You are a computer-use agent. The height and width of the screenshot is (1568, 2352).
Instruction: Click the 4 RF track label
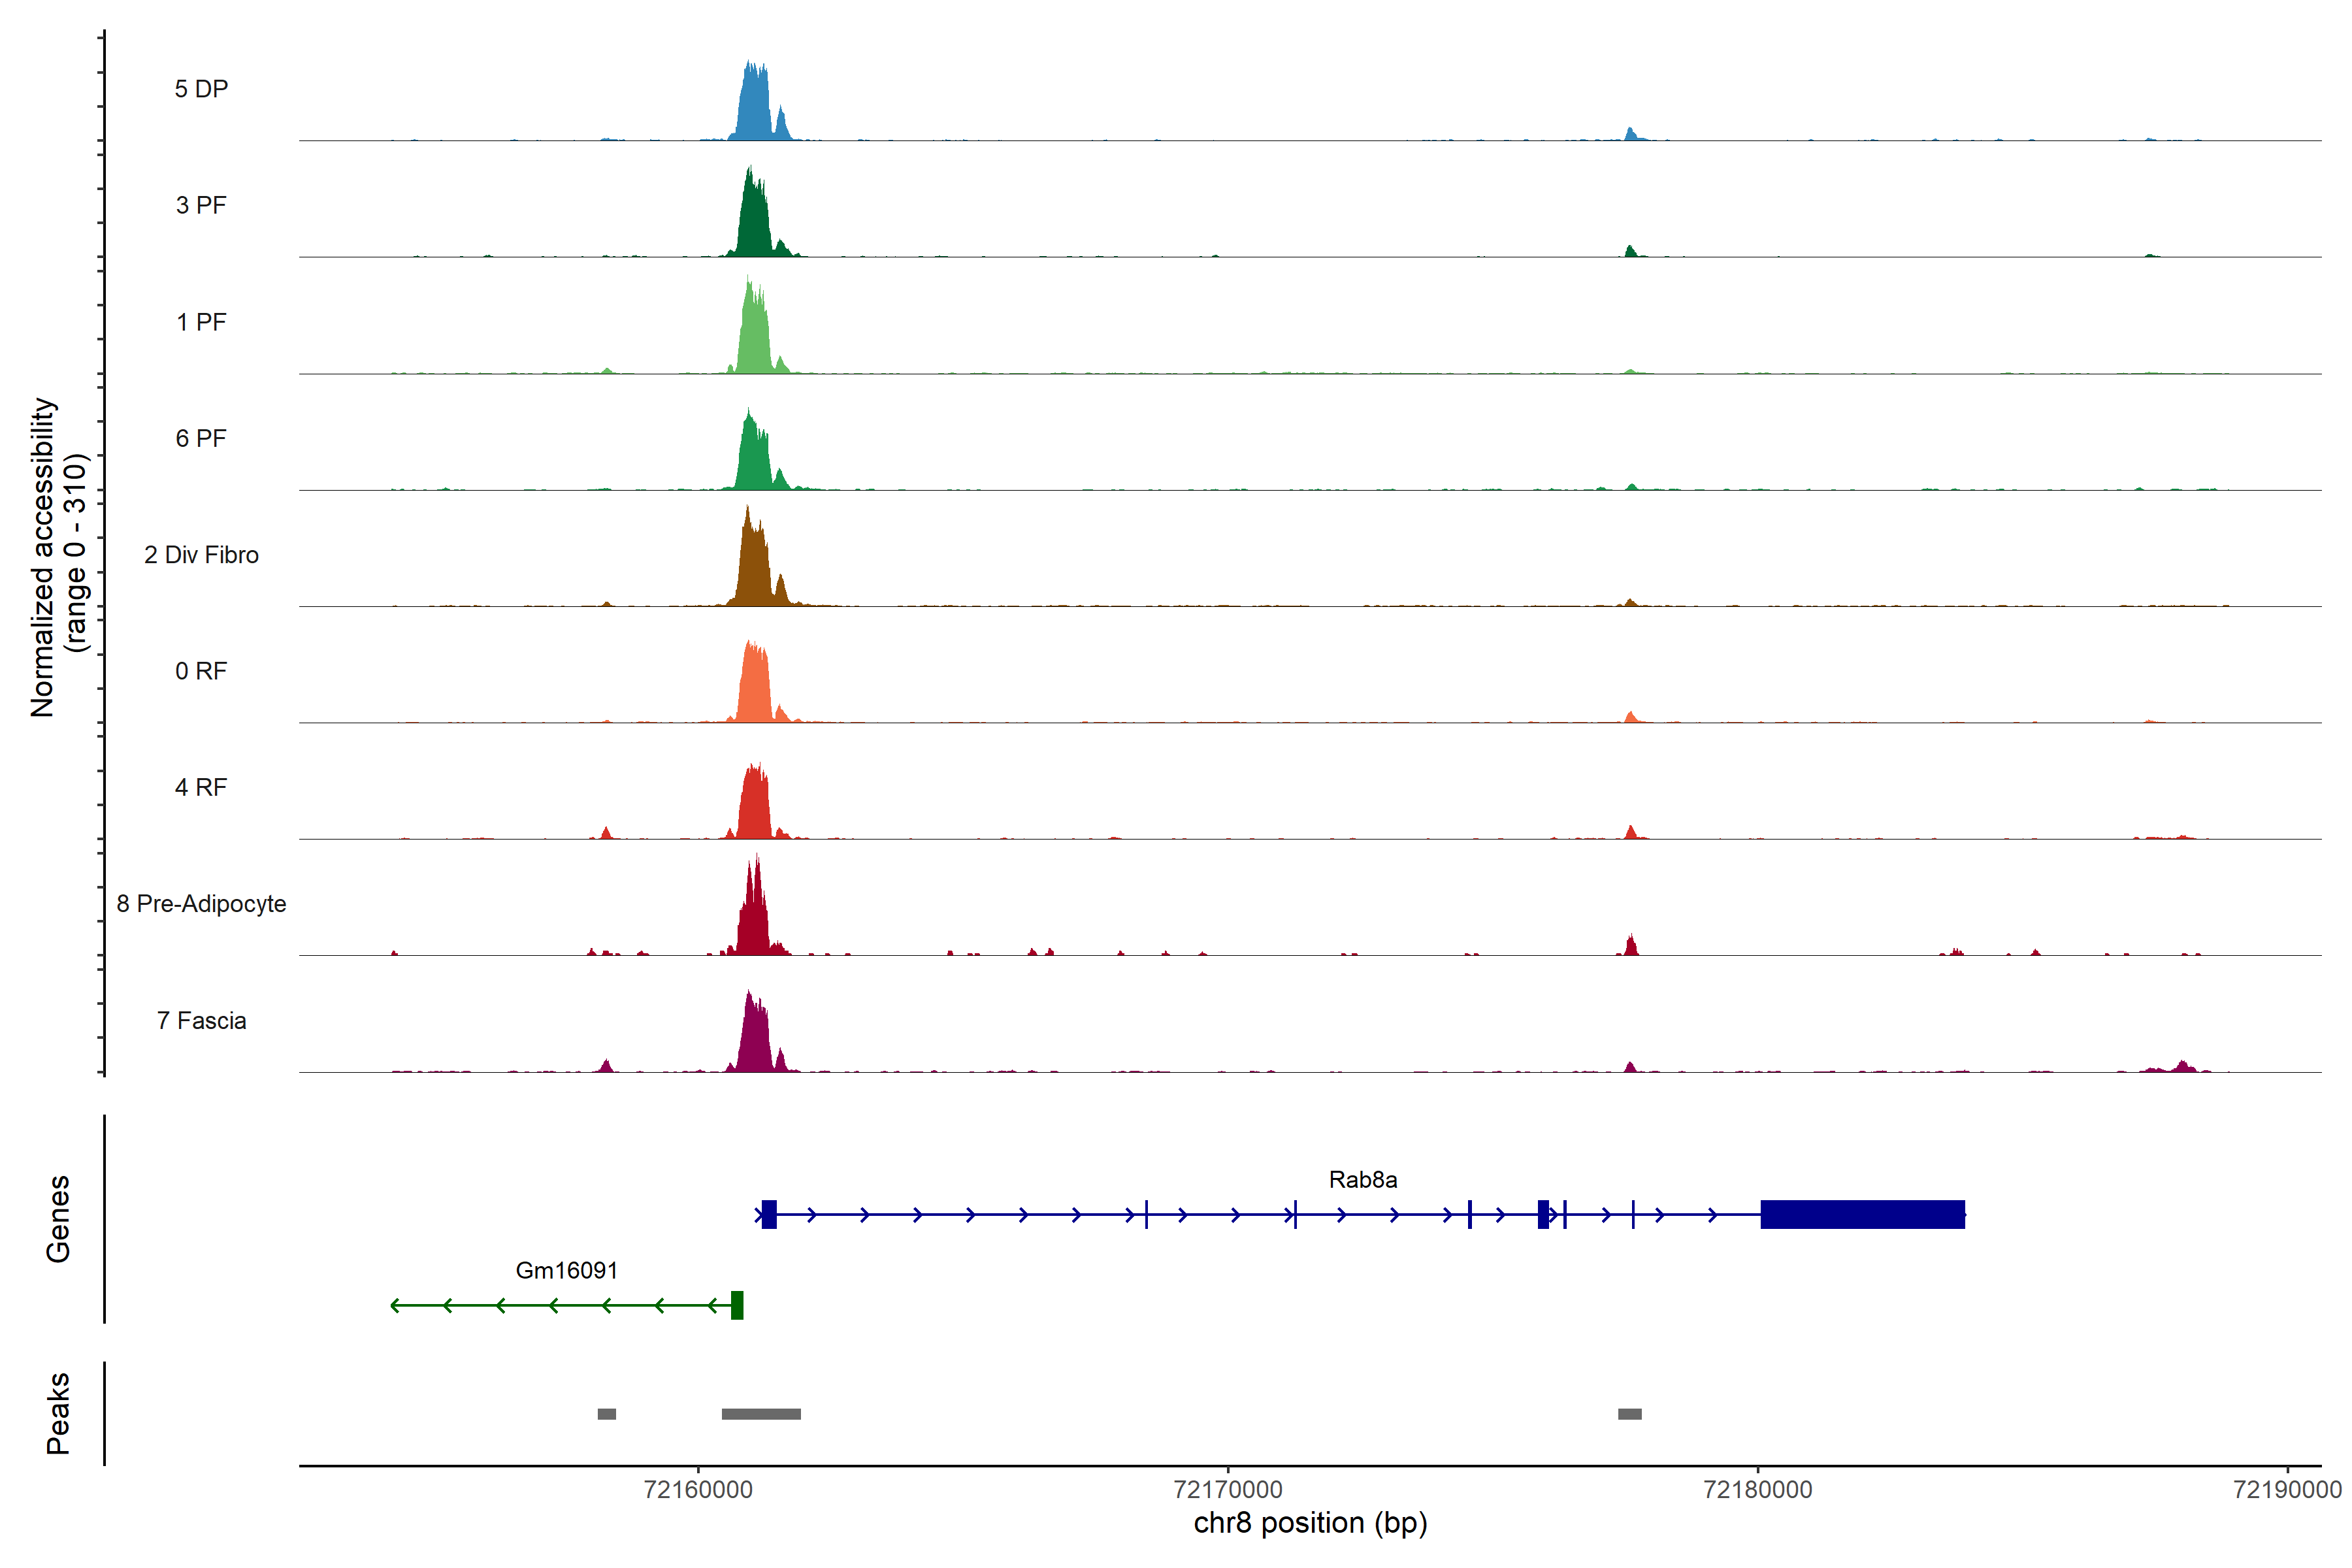coord(201,787)
